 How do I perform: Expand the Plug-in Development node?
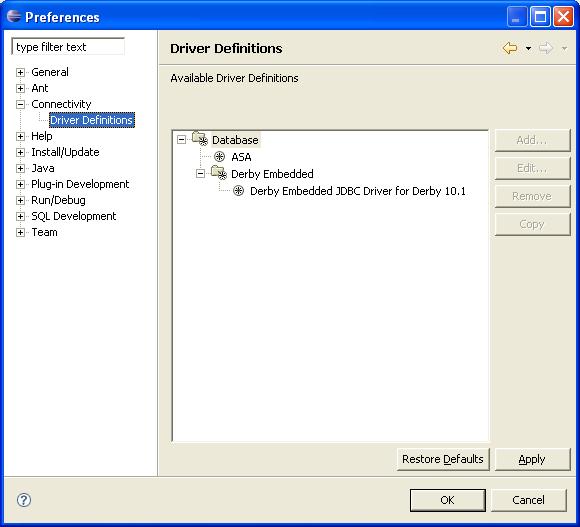coord(20,184)
